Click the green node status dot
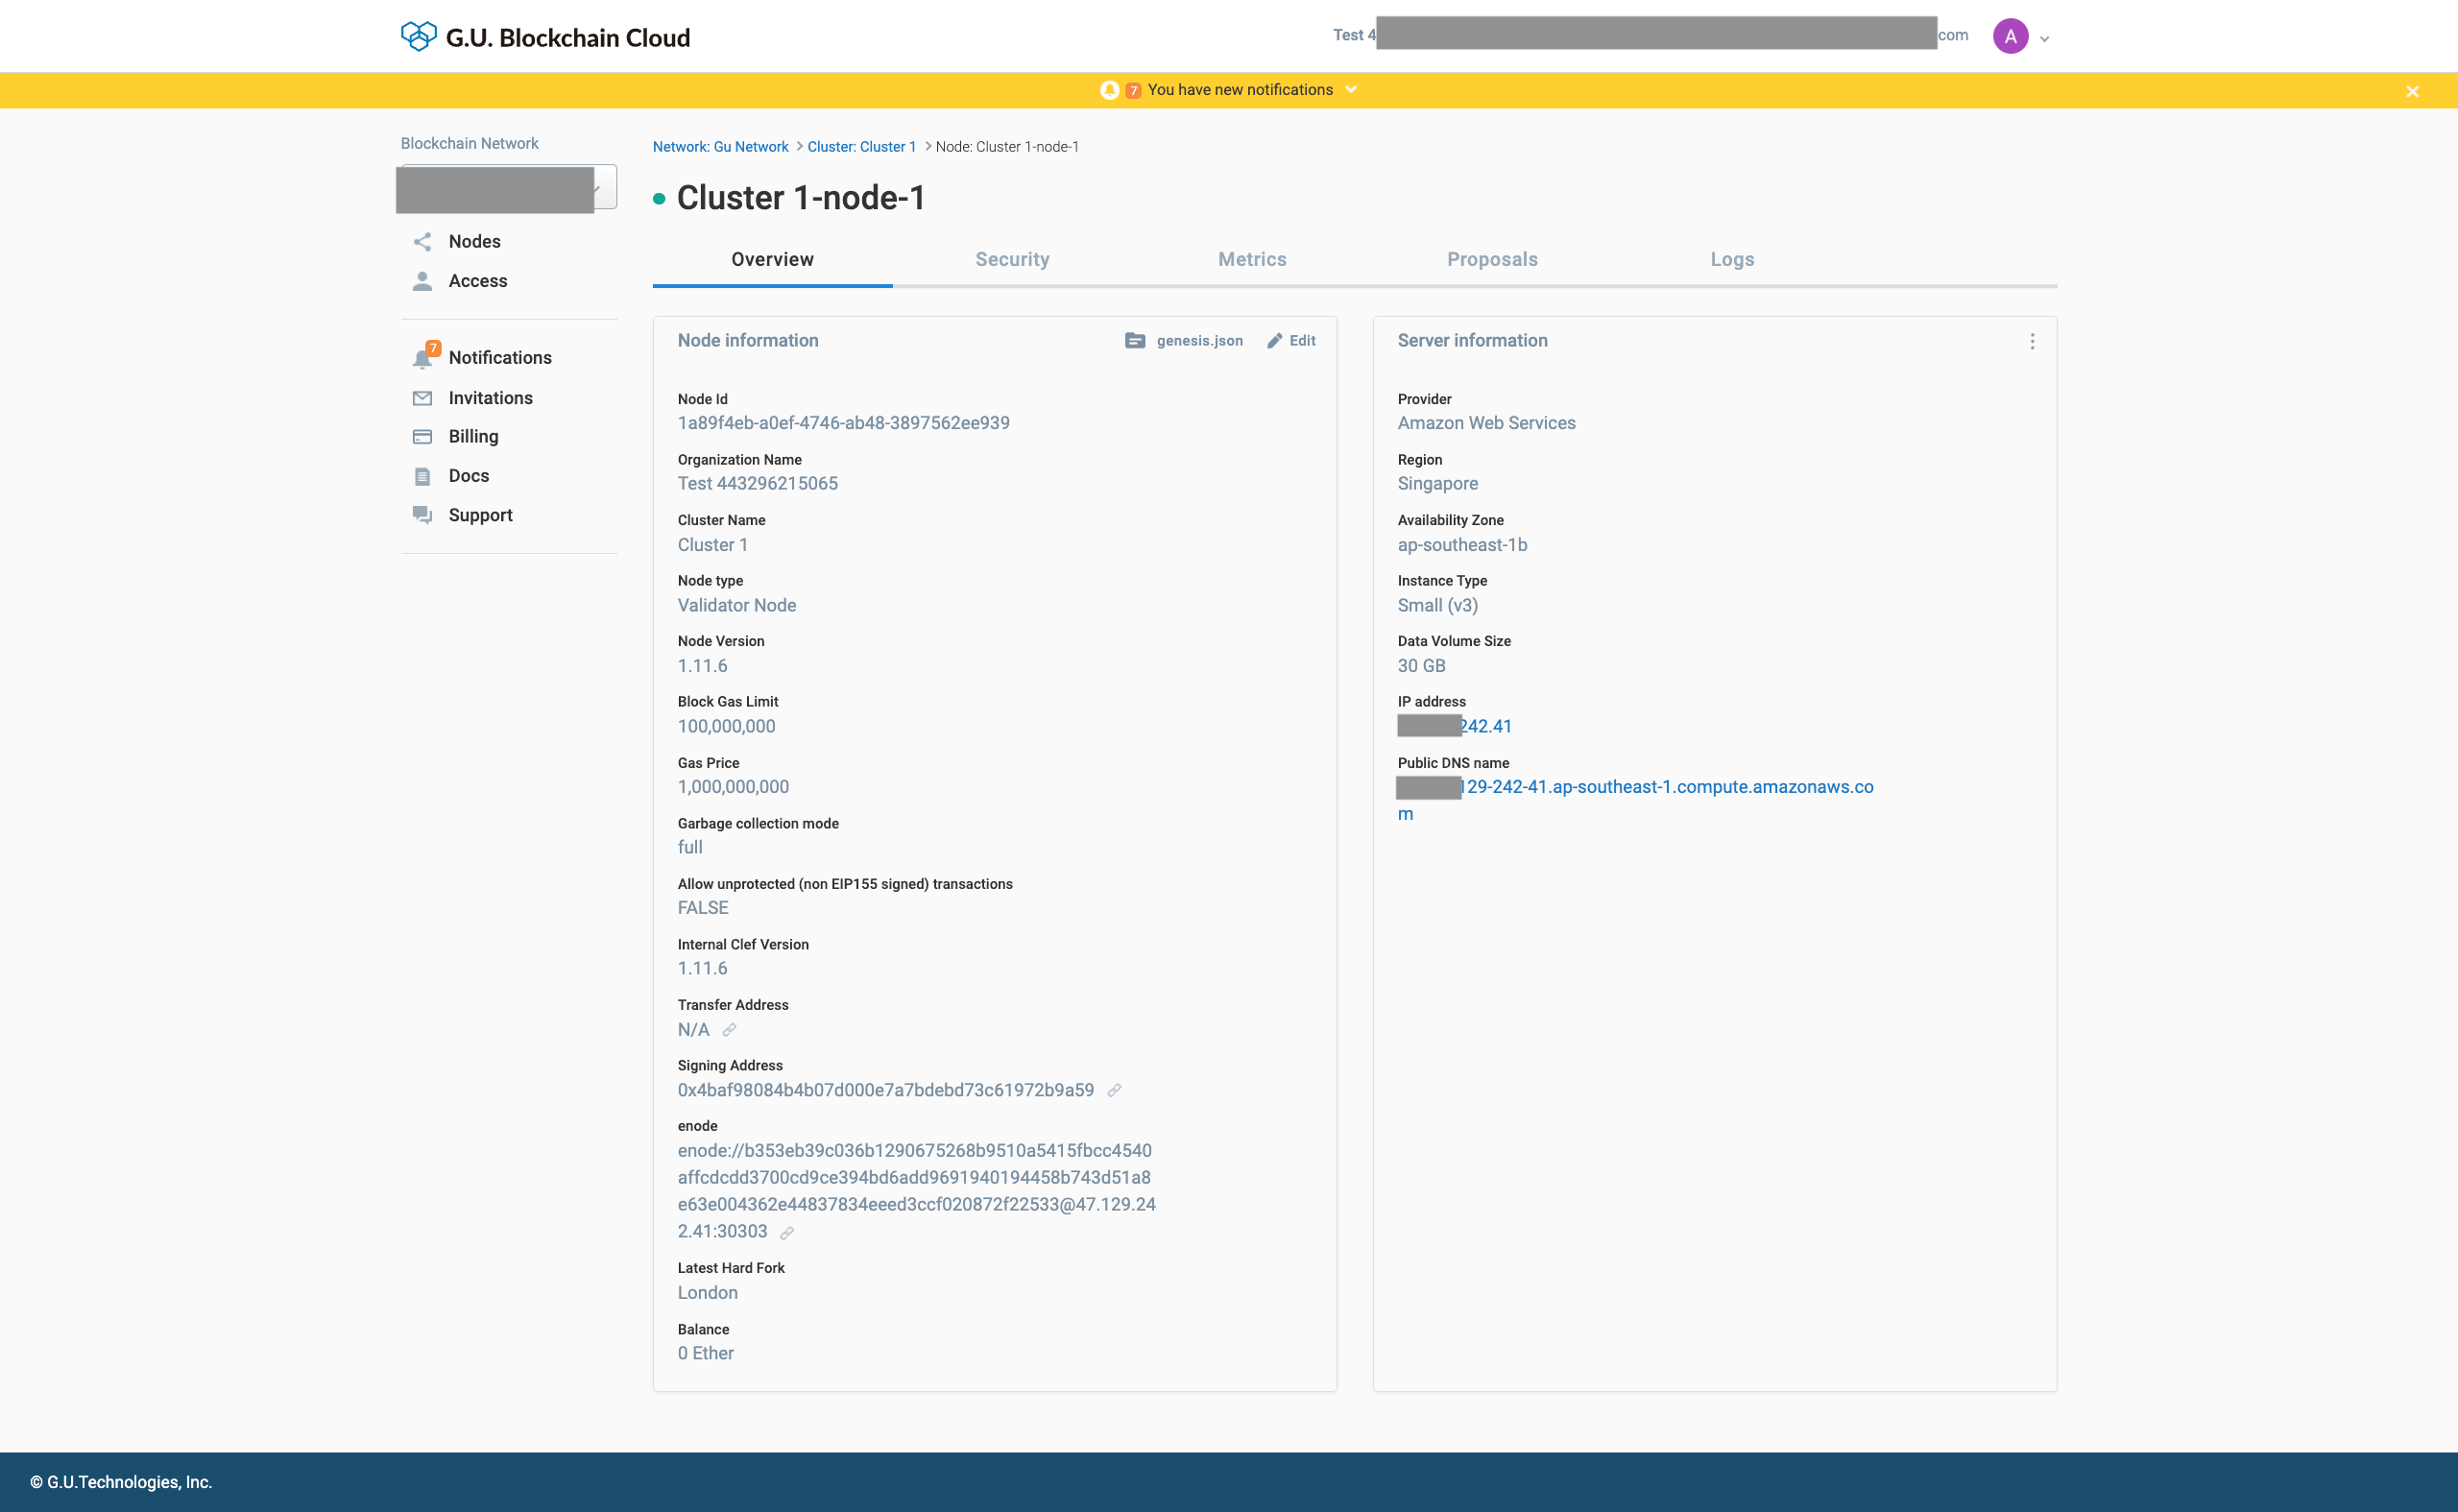2458x1512 pixels. click(659, 199)
